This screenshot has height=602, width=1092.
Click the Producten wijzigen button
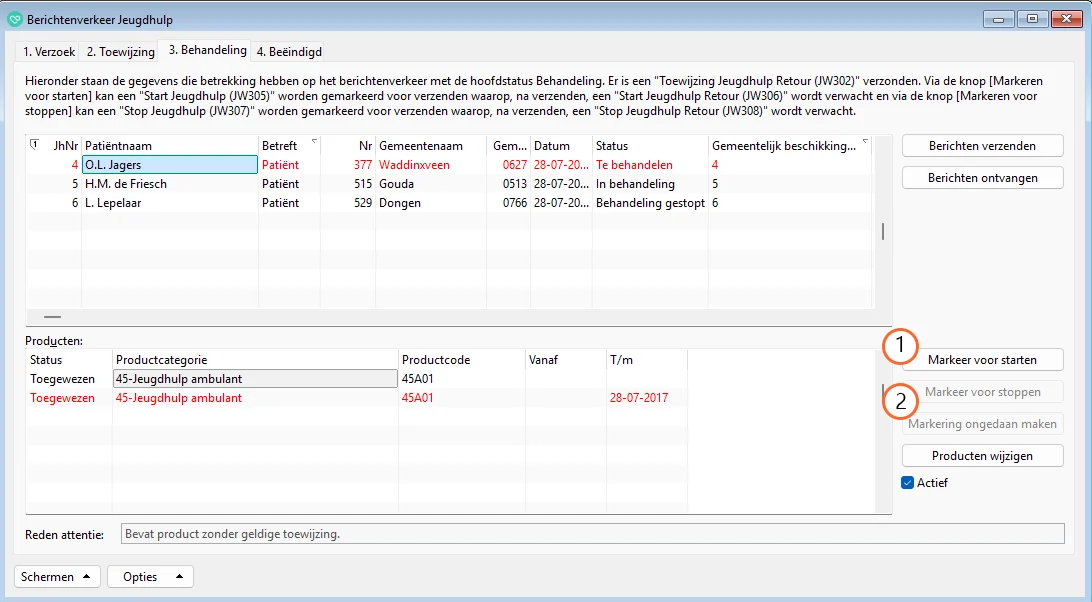(982, 456)
